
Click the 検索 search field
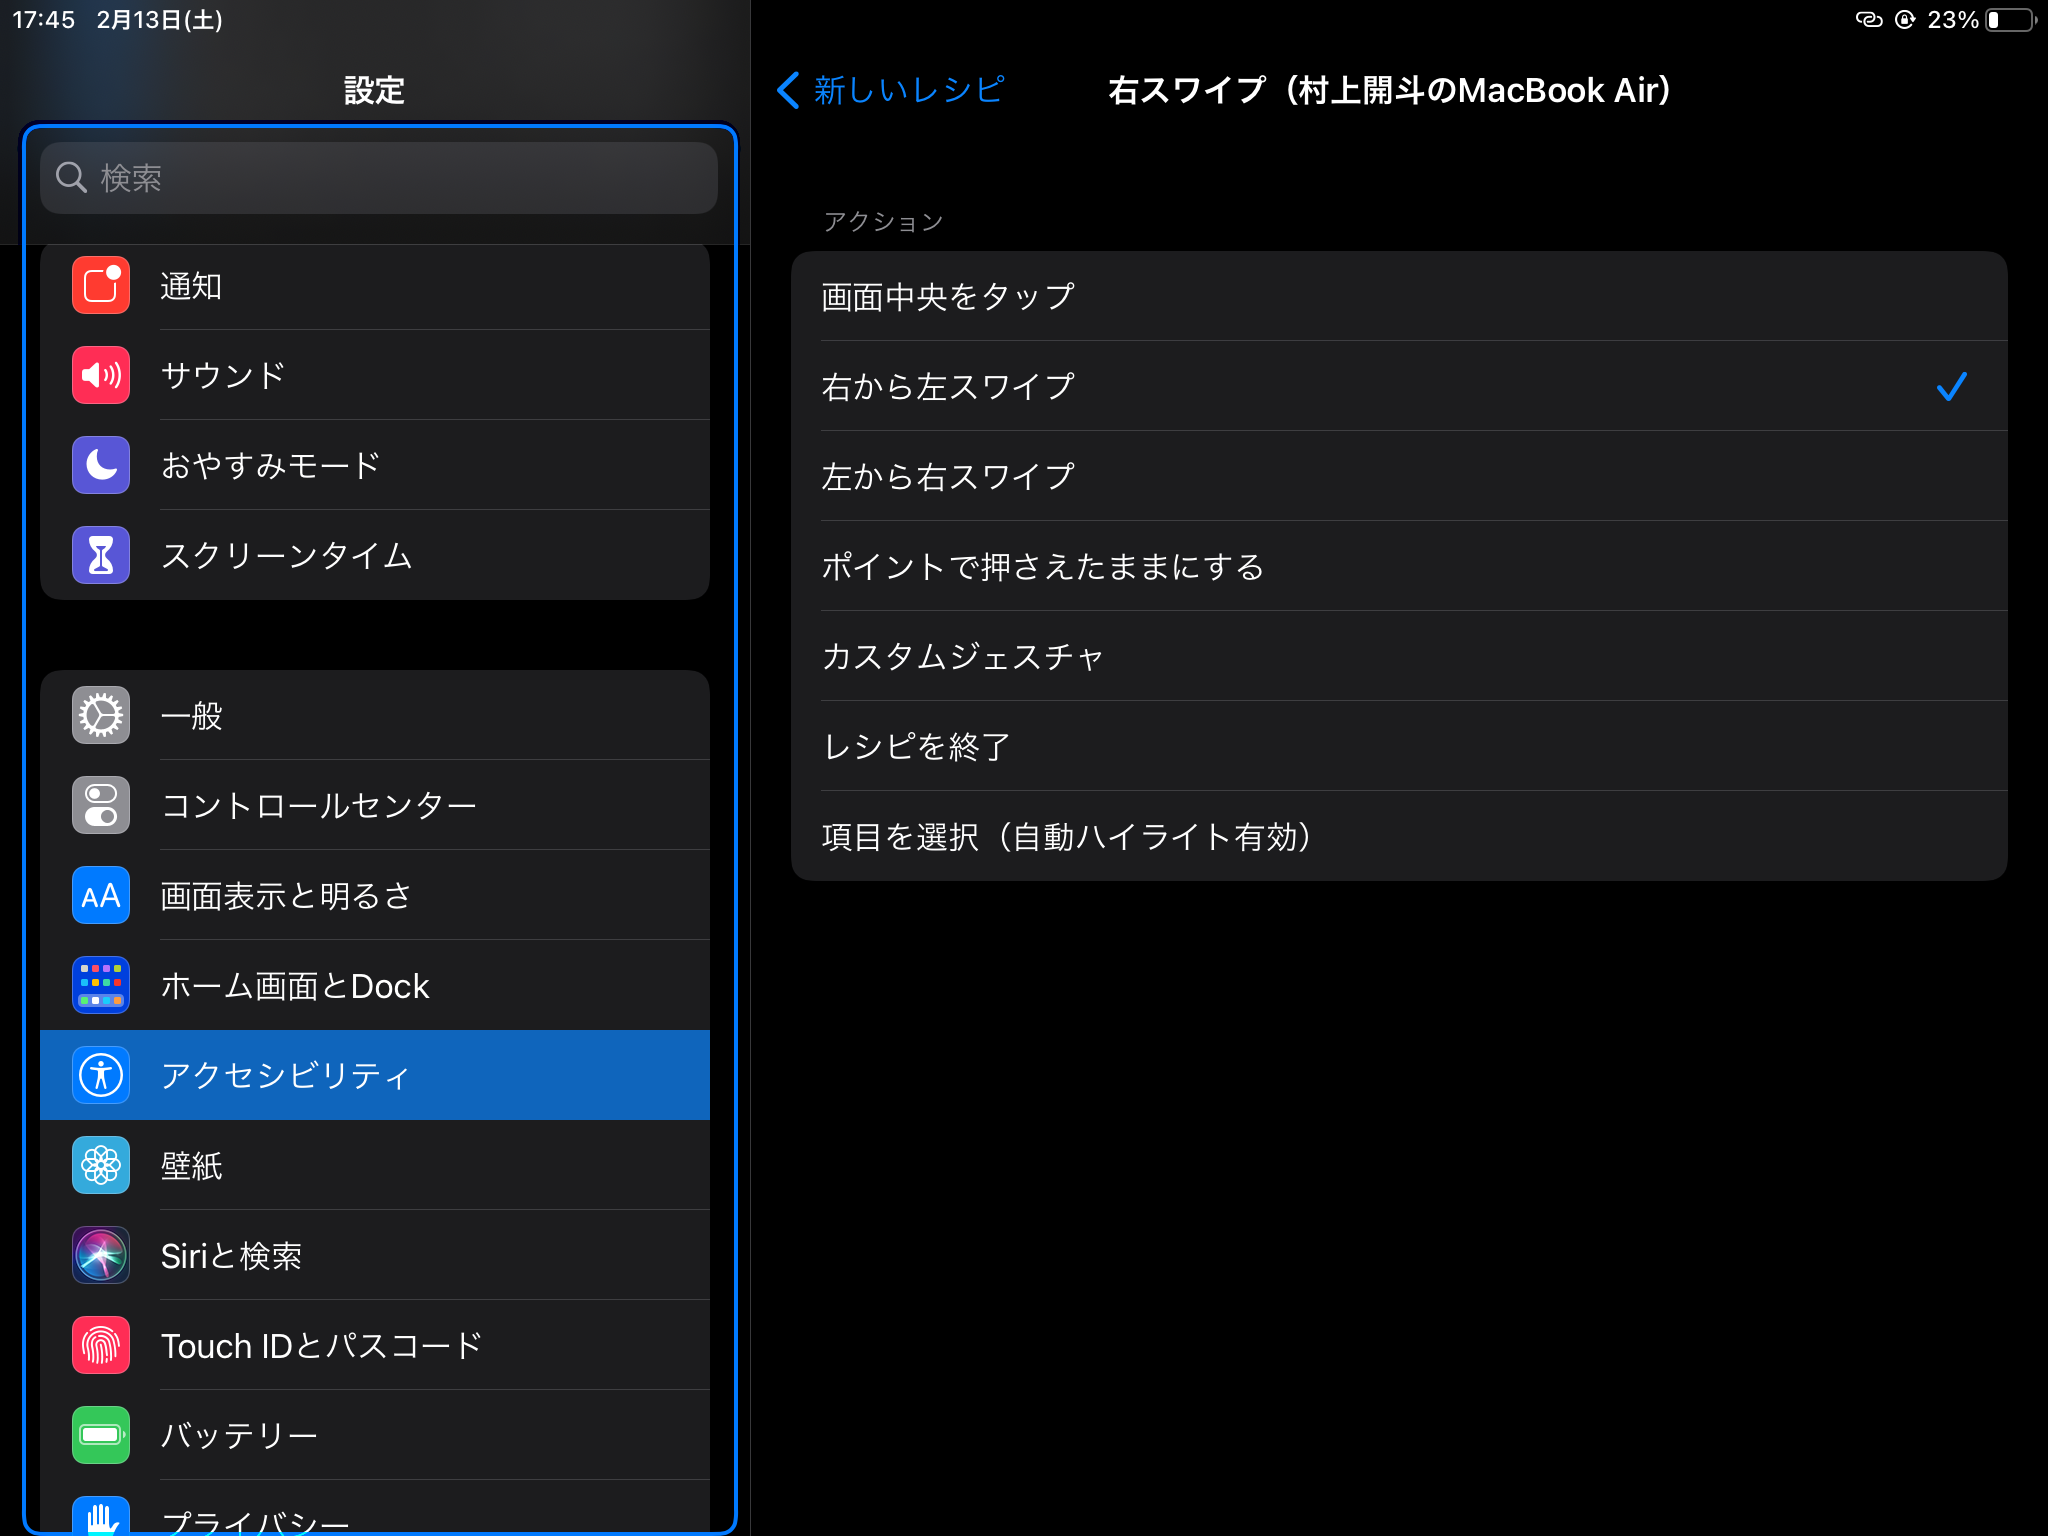coord(377,177)
